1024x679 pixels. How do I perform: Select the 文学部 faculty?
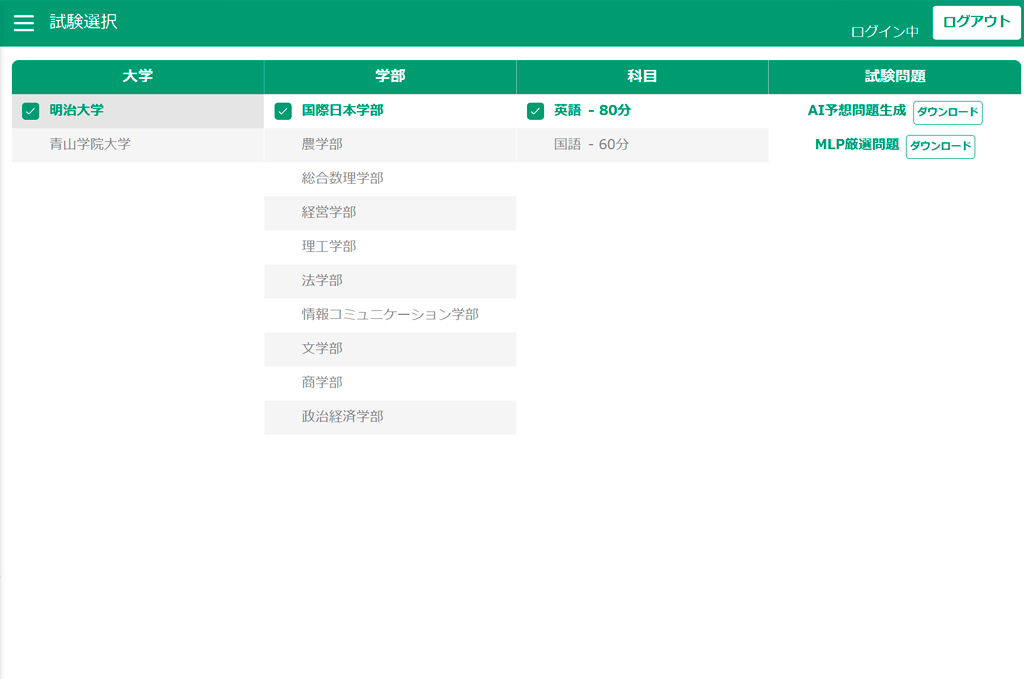tap(322, 348)
